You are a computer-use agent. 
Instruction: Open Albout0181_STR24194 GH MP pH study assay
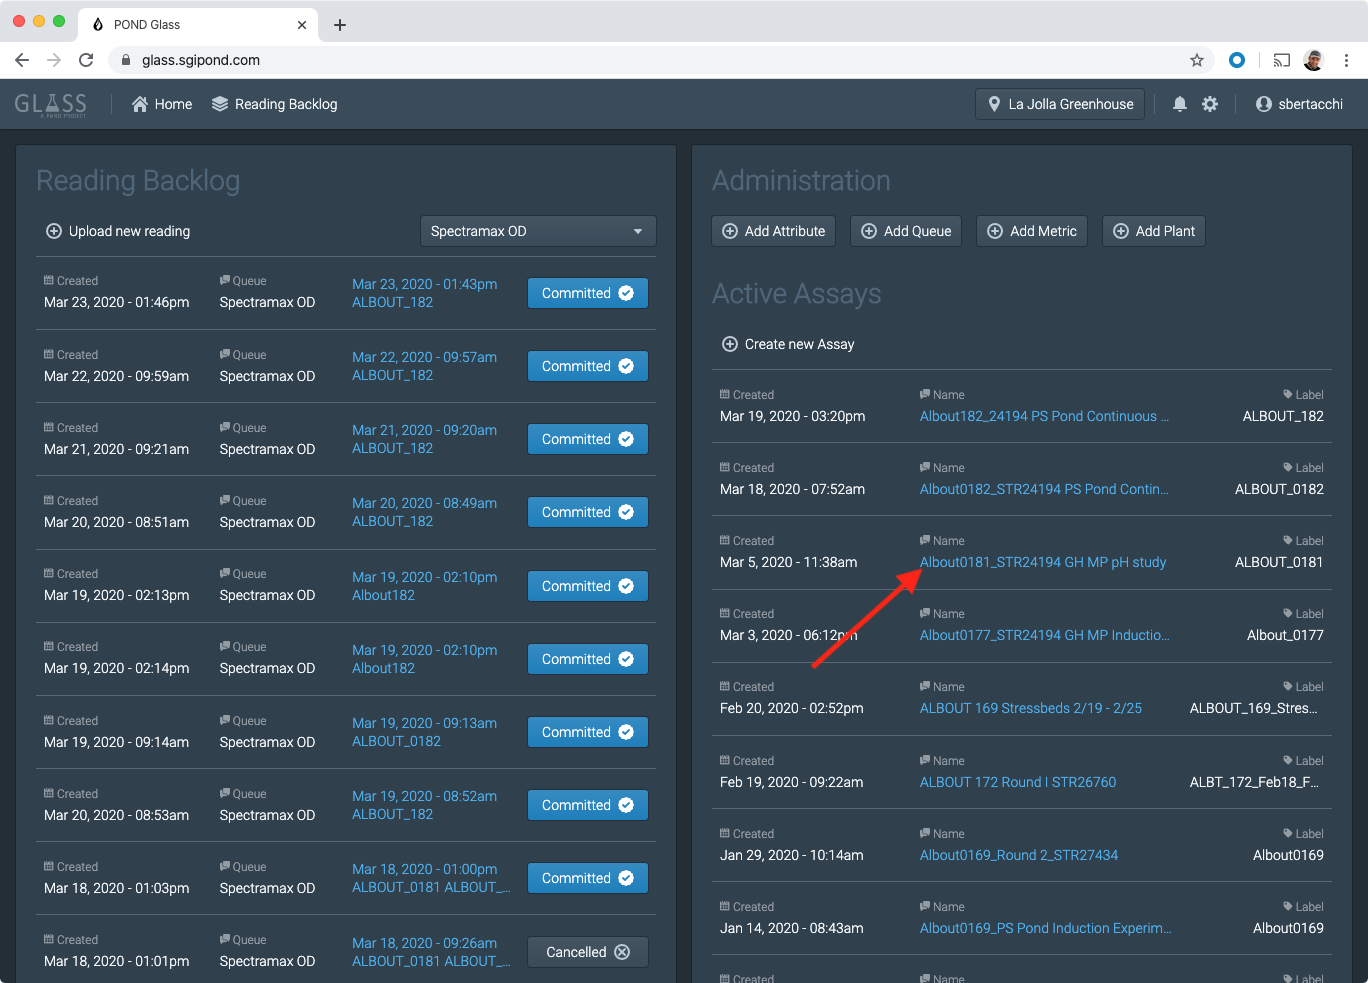click(1042, 562)
